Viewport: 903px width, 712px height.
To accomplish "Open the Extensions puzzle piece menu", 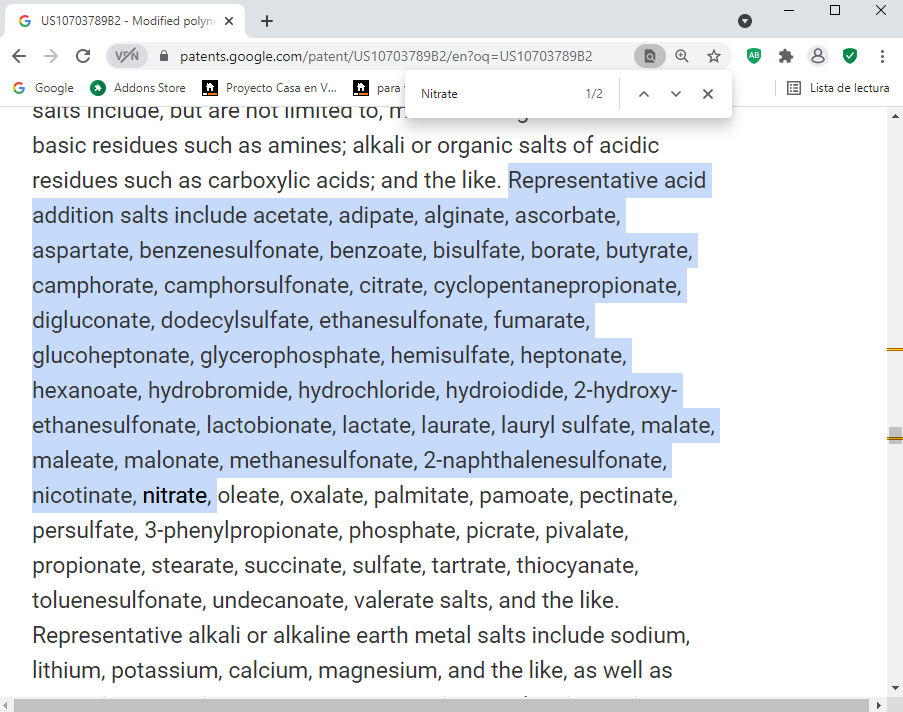I will click(x=786, y=56).
